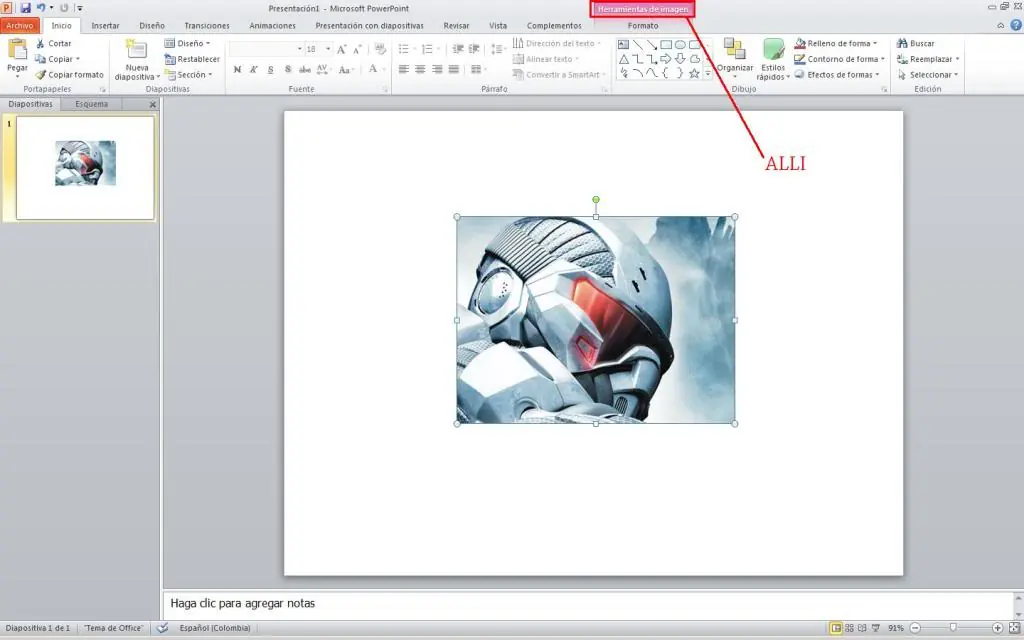Switch to the Animaciones tab

click(x=272, y=25)
